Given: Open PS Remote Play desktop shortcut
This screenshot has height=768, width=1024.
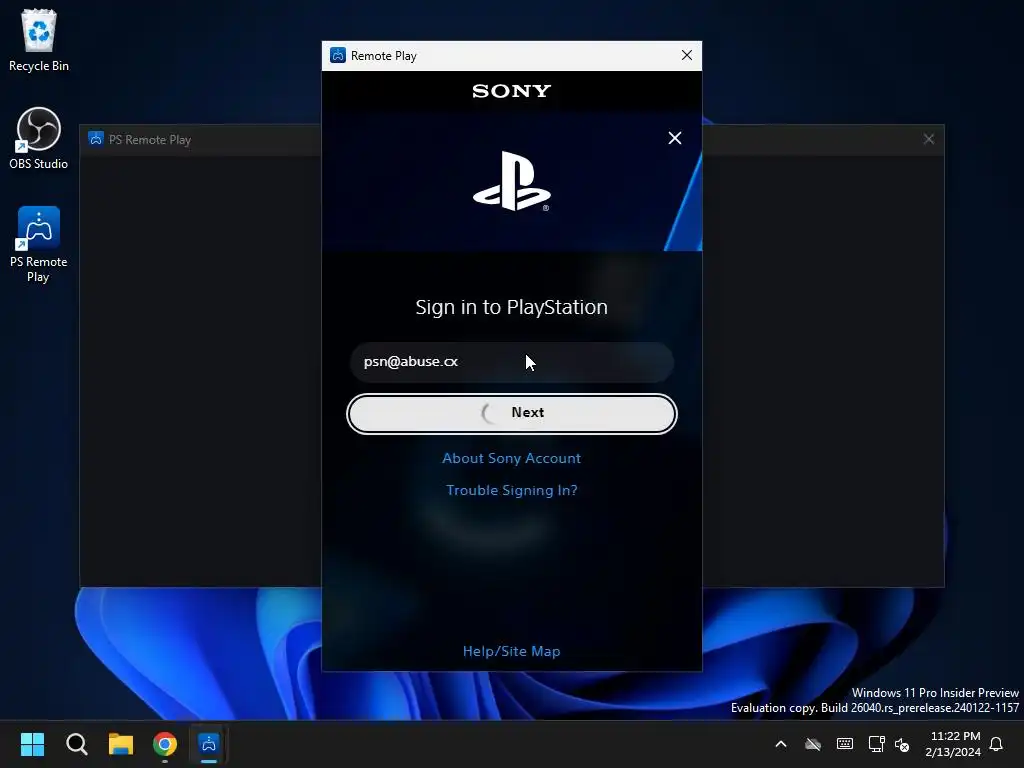Looking at the screenshot, I should pyautogui.click(x=39, y=244).
